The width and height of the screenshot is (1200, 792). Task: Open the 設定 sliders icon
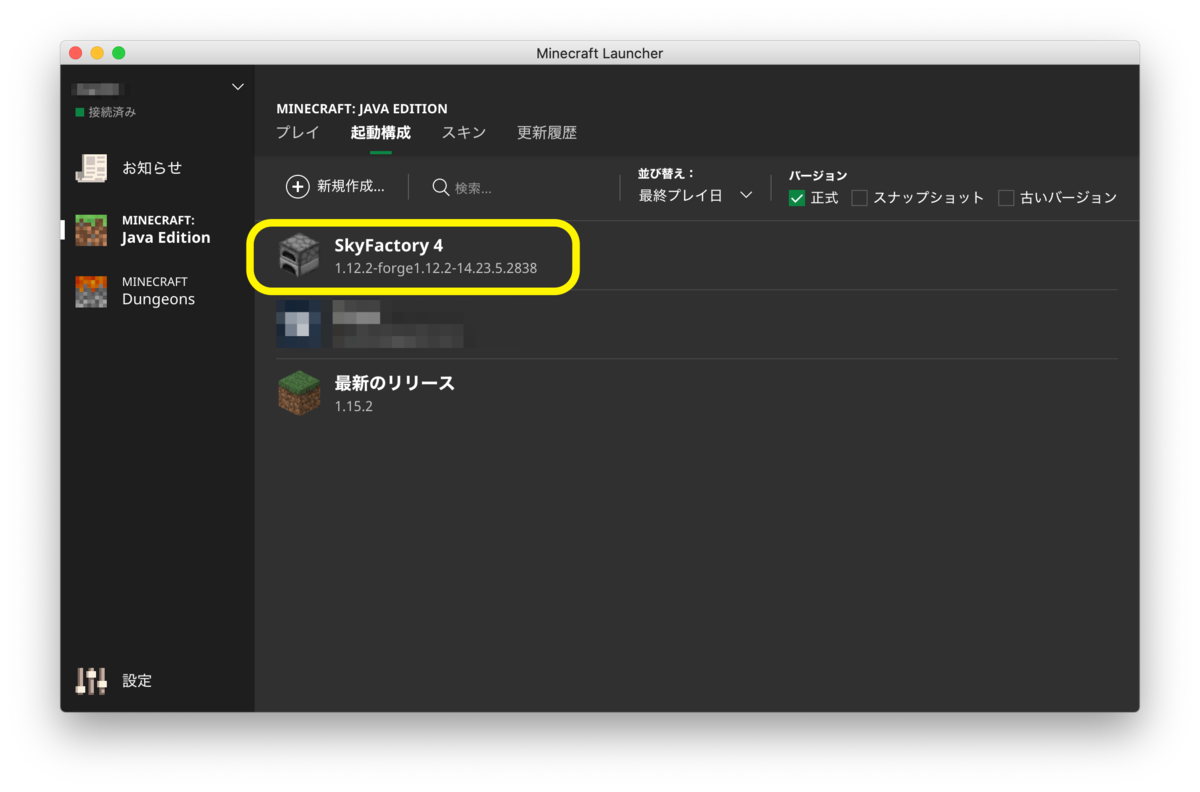click(x=91, y=681)
